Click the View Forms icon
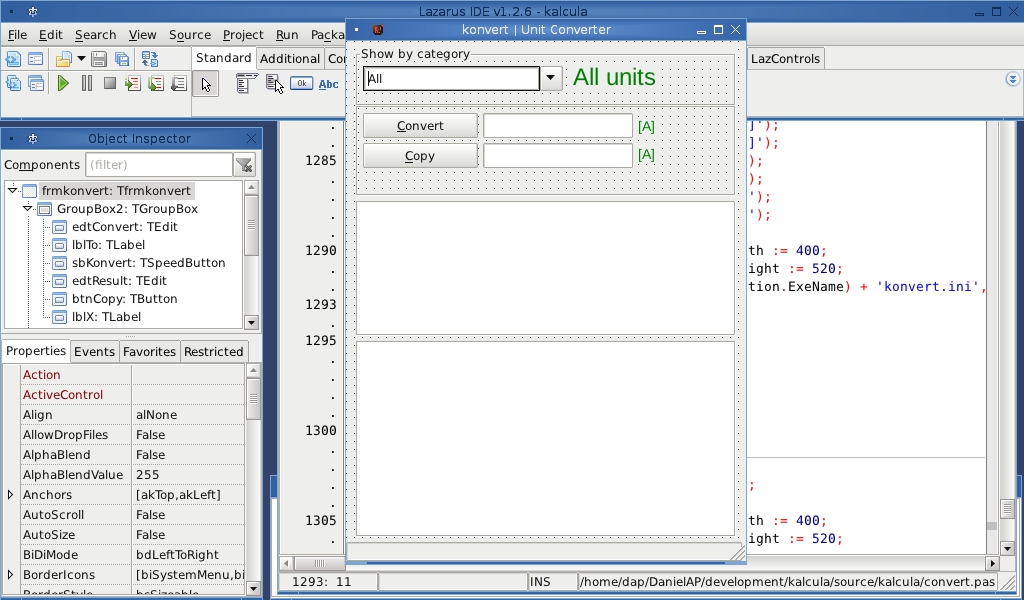The image size is (1024, 600). click(x=36, y=84)
